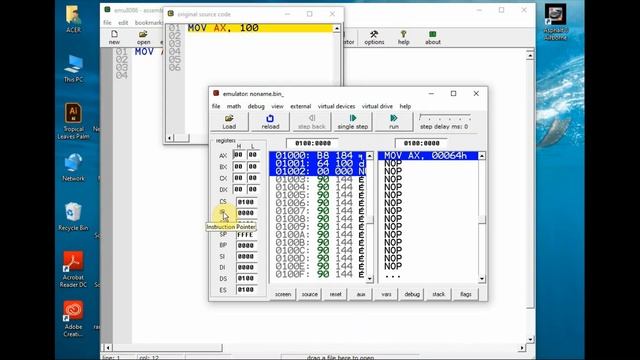Click CX low byte register field

(x=253, y=178)
